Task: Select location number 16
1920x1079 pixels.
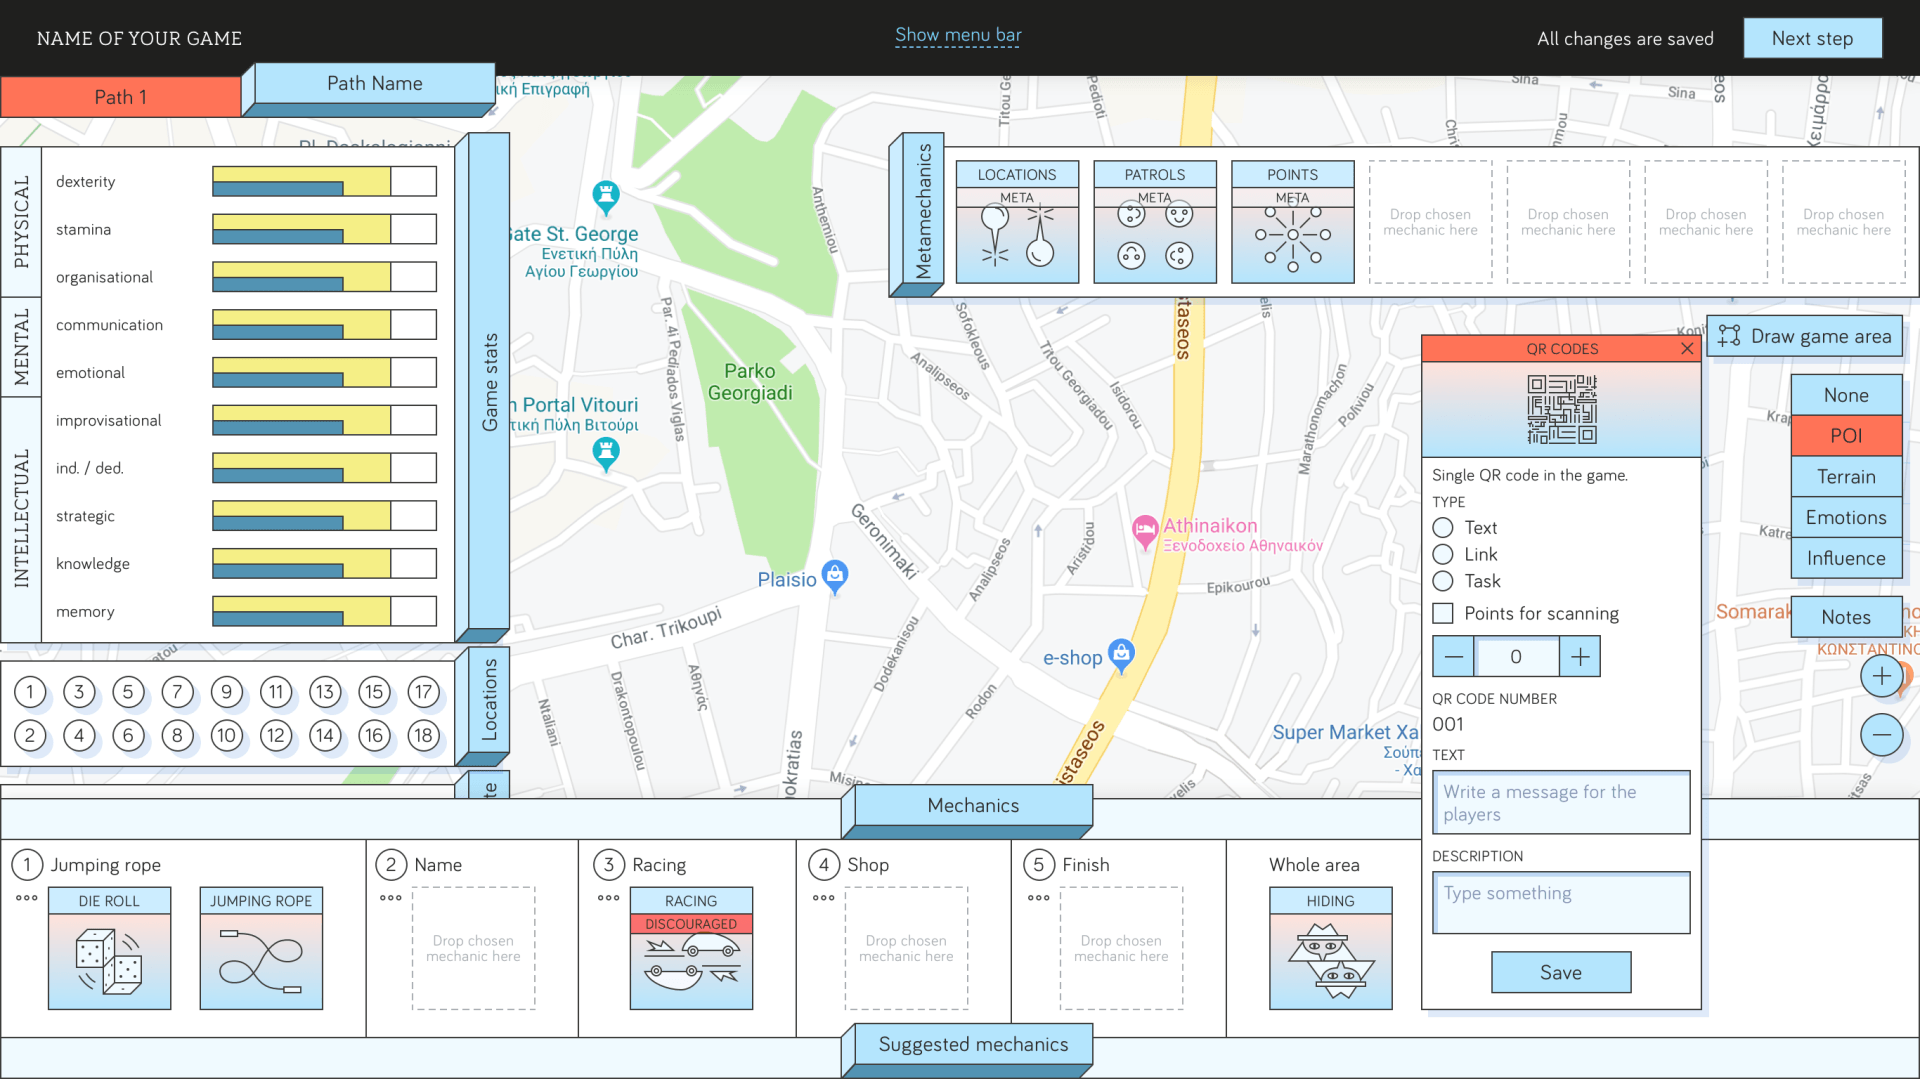Action: point(374,736)
